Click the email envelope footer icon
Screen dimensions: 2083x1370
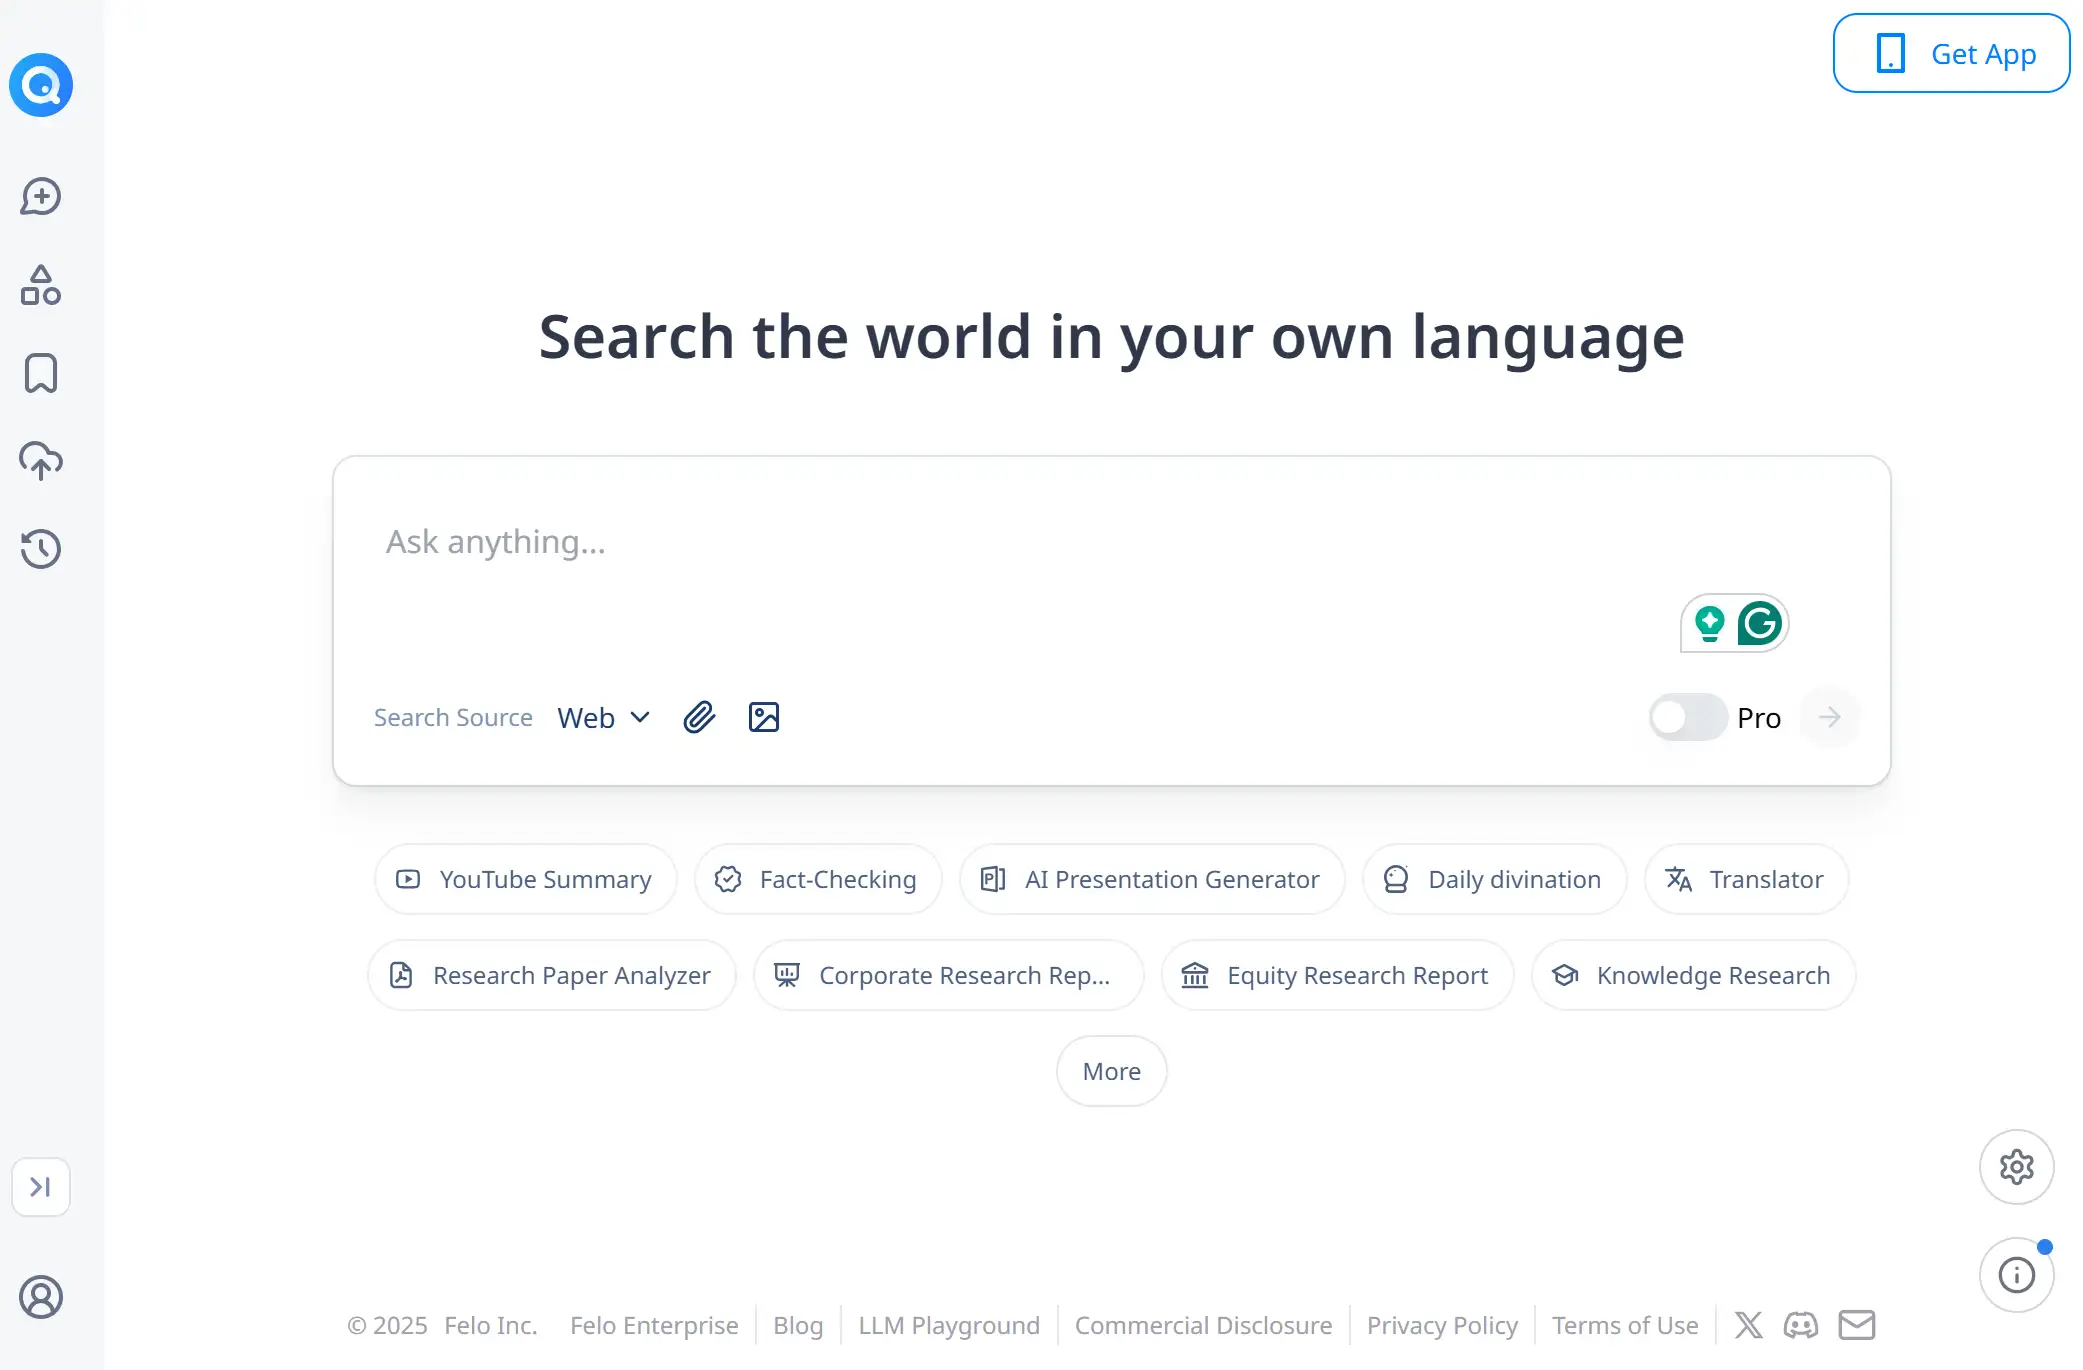click(1857, 1325)
